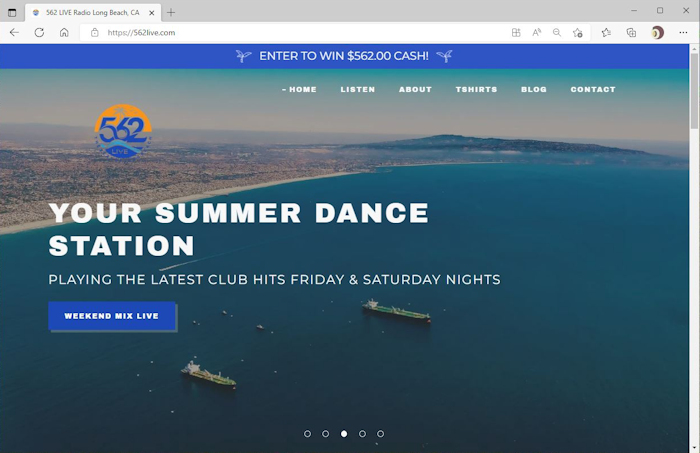The width and height of the screenshot is (700, 453).
Task: Select the second slide indicator dot
Action: pyautogui.click(x=325, y=434)
